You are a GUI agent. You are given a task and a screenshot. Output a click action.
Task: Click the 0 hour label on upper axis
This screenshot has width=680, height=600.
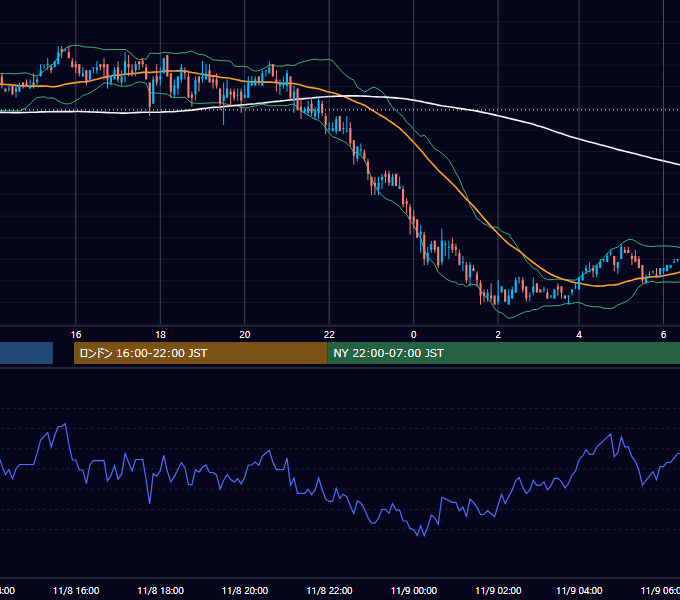[x=414, y=334]
